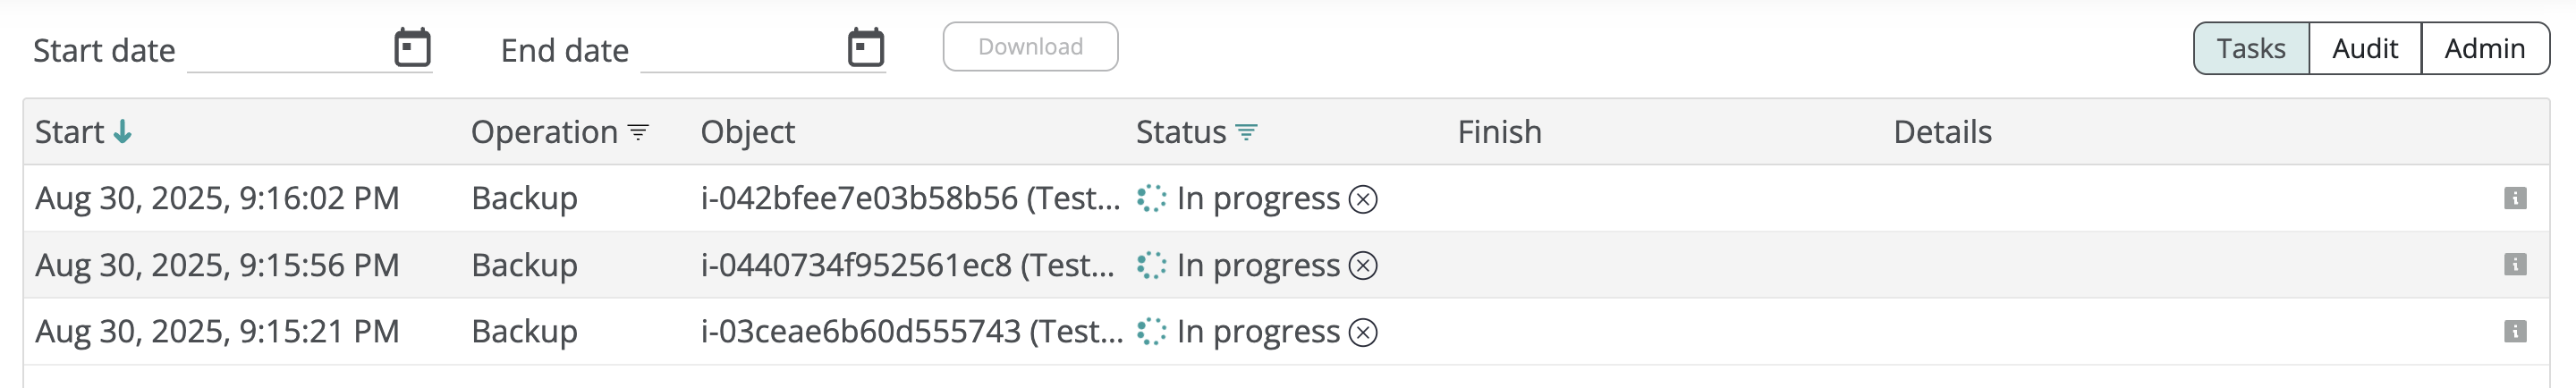
Task: Cancel the 9:16:02 PM backup task
Action: point(1363,200)
